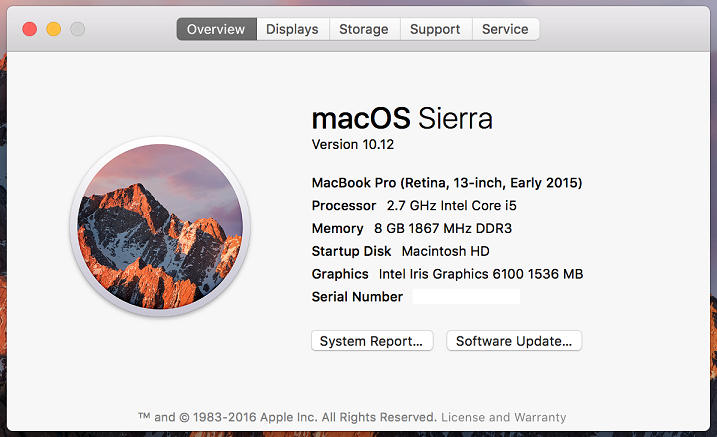
Task: Go to the Service tab
Action: [x=505, y=29]
